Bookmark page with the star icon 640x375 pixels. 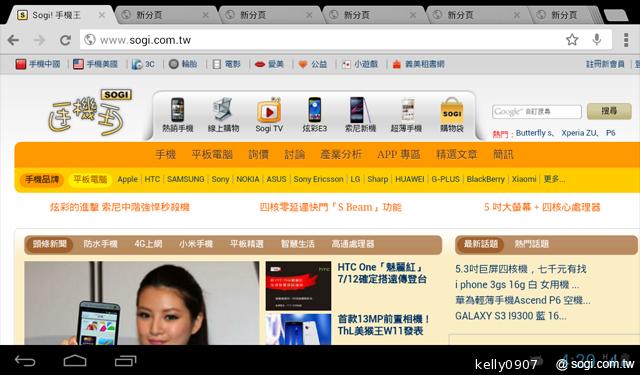(x=572, y=40)
